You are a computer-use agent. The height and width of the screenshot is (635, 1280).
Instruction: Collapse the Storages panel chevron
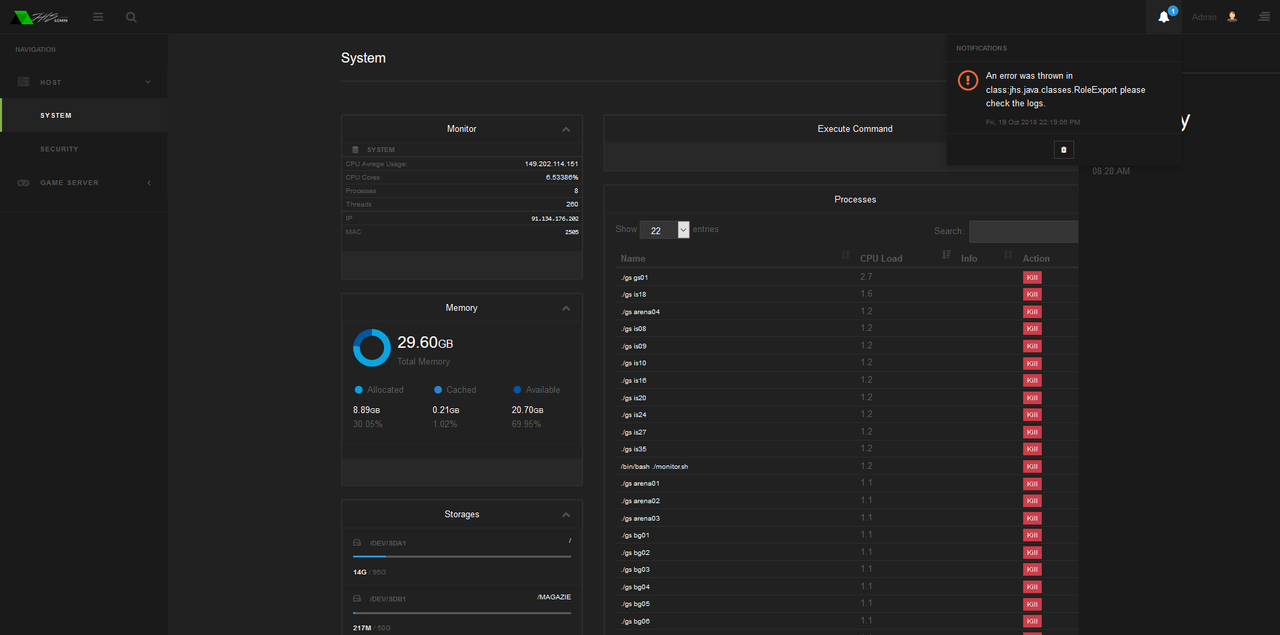coord(566,514)
